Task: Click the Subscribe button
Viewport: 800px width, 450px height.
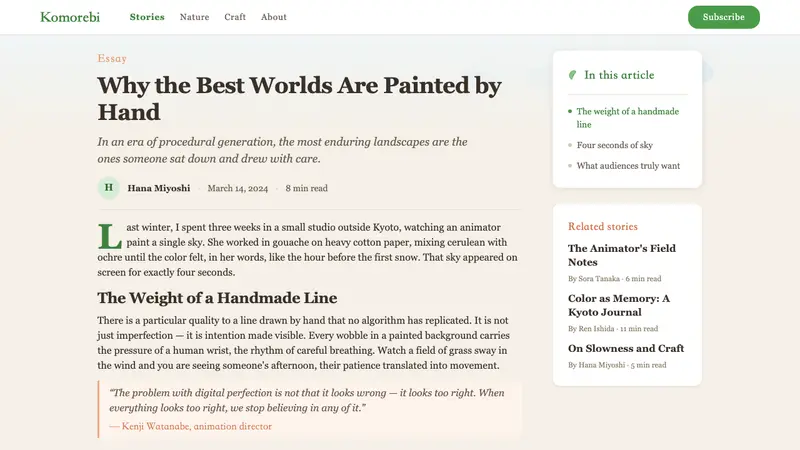Action: coord(723,17)
